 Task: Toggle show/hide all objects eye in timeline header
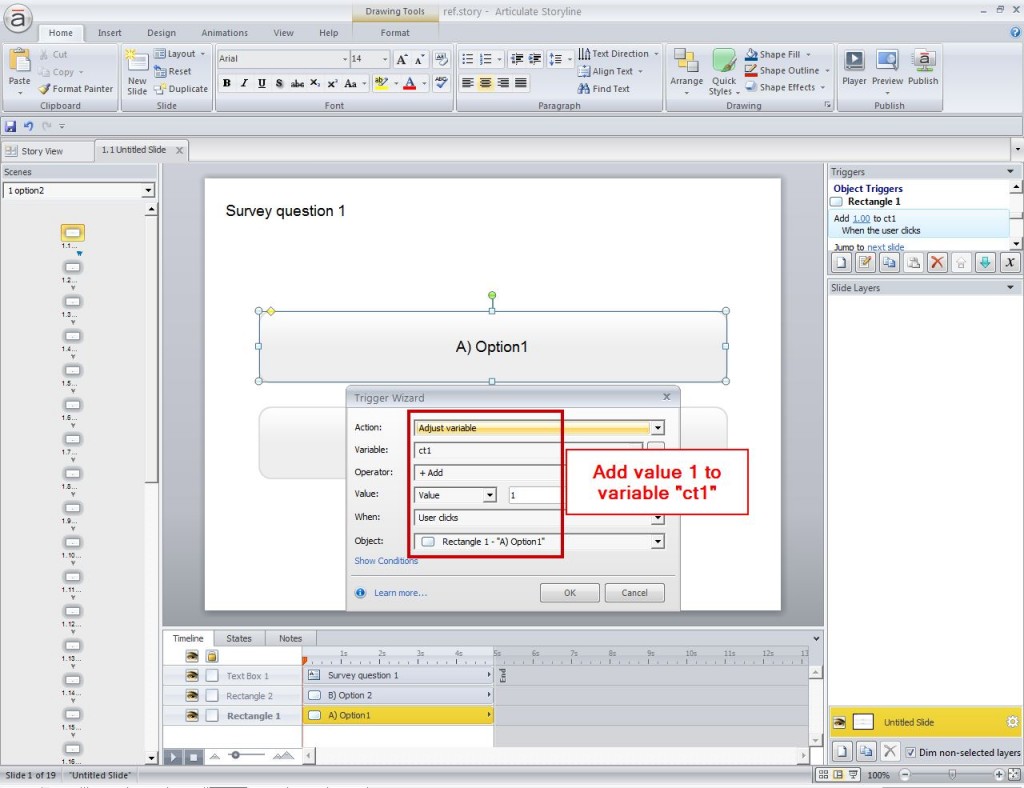[x=191, y=655]
